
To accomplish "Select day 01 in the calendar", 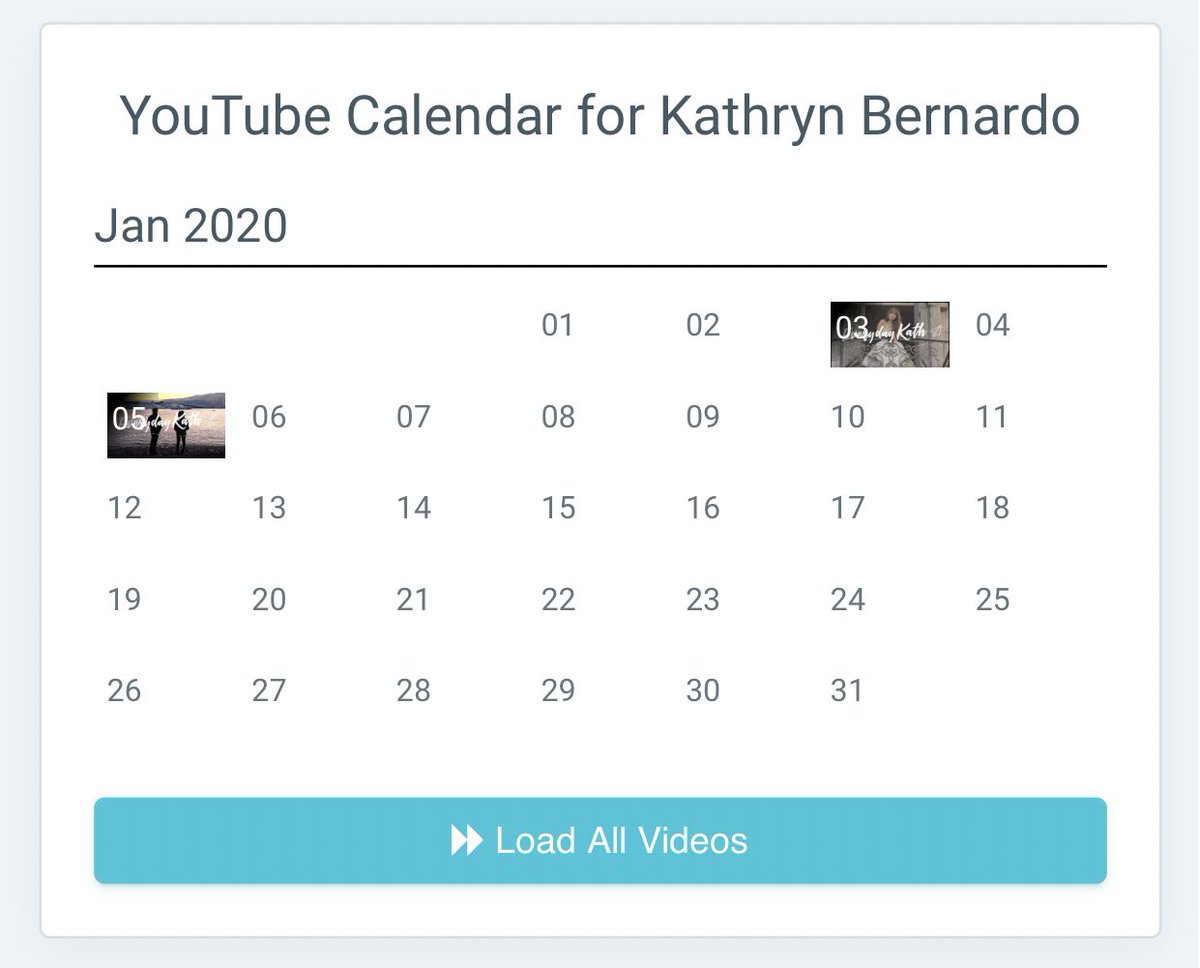I will click(558, 325).
